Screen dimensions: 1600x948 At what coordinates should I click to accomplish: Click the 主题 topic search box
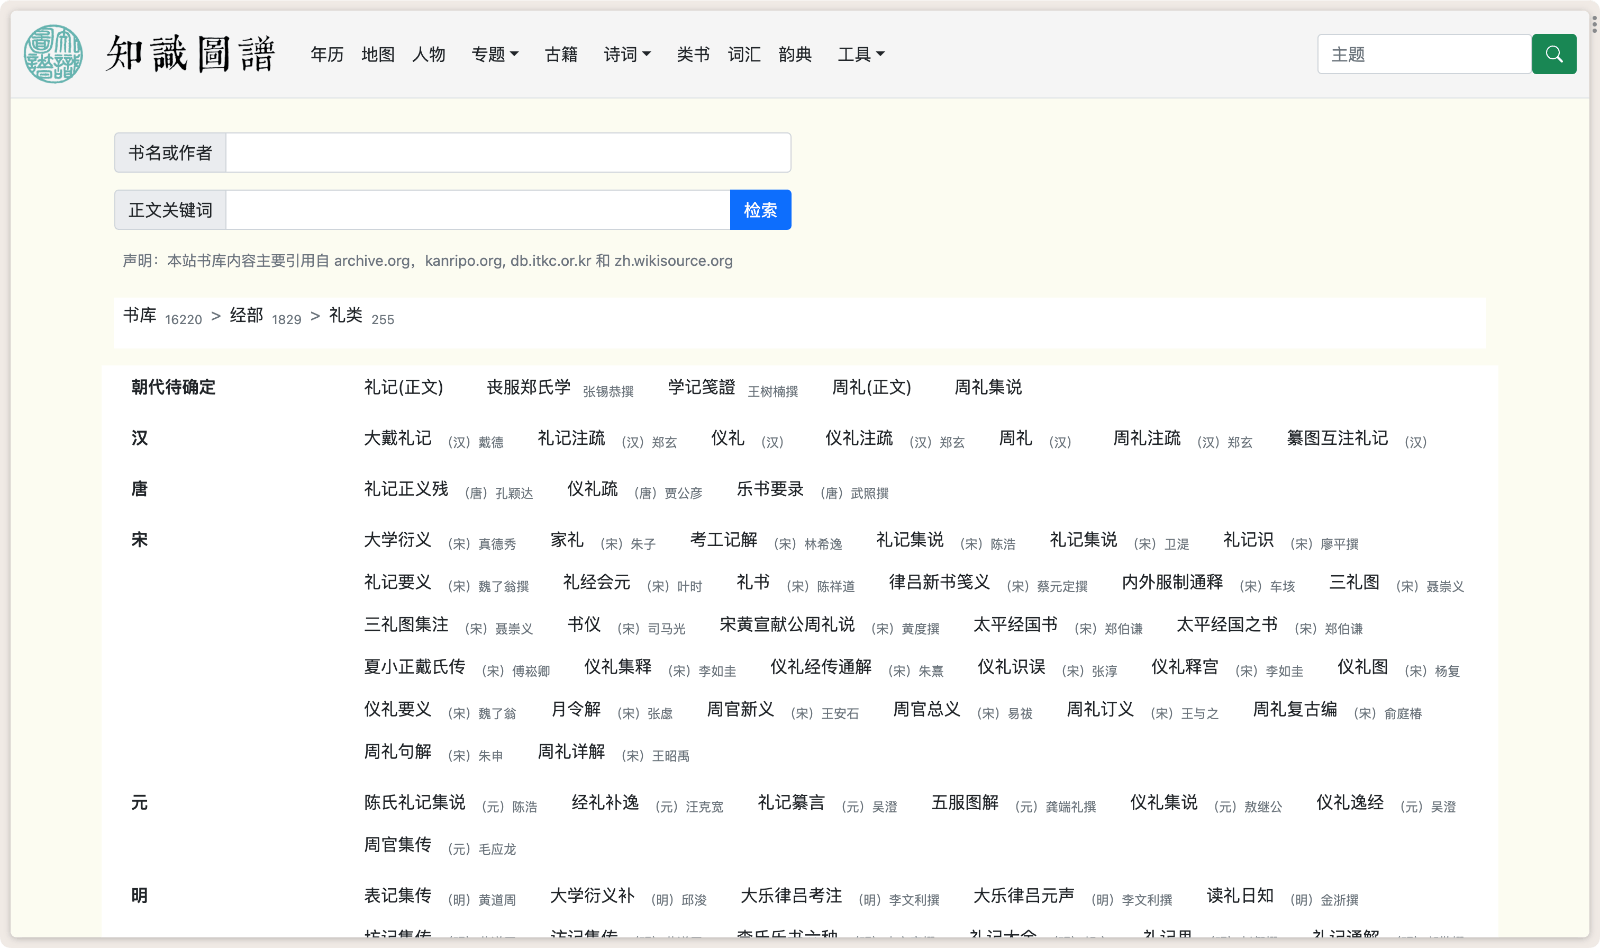(x=1424, y=53)
